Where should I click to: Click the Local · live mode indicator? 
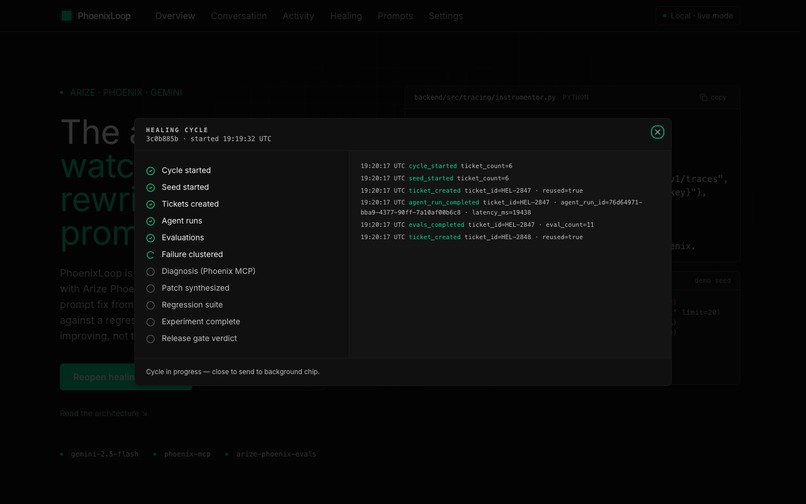[698, 16]
